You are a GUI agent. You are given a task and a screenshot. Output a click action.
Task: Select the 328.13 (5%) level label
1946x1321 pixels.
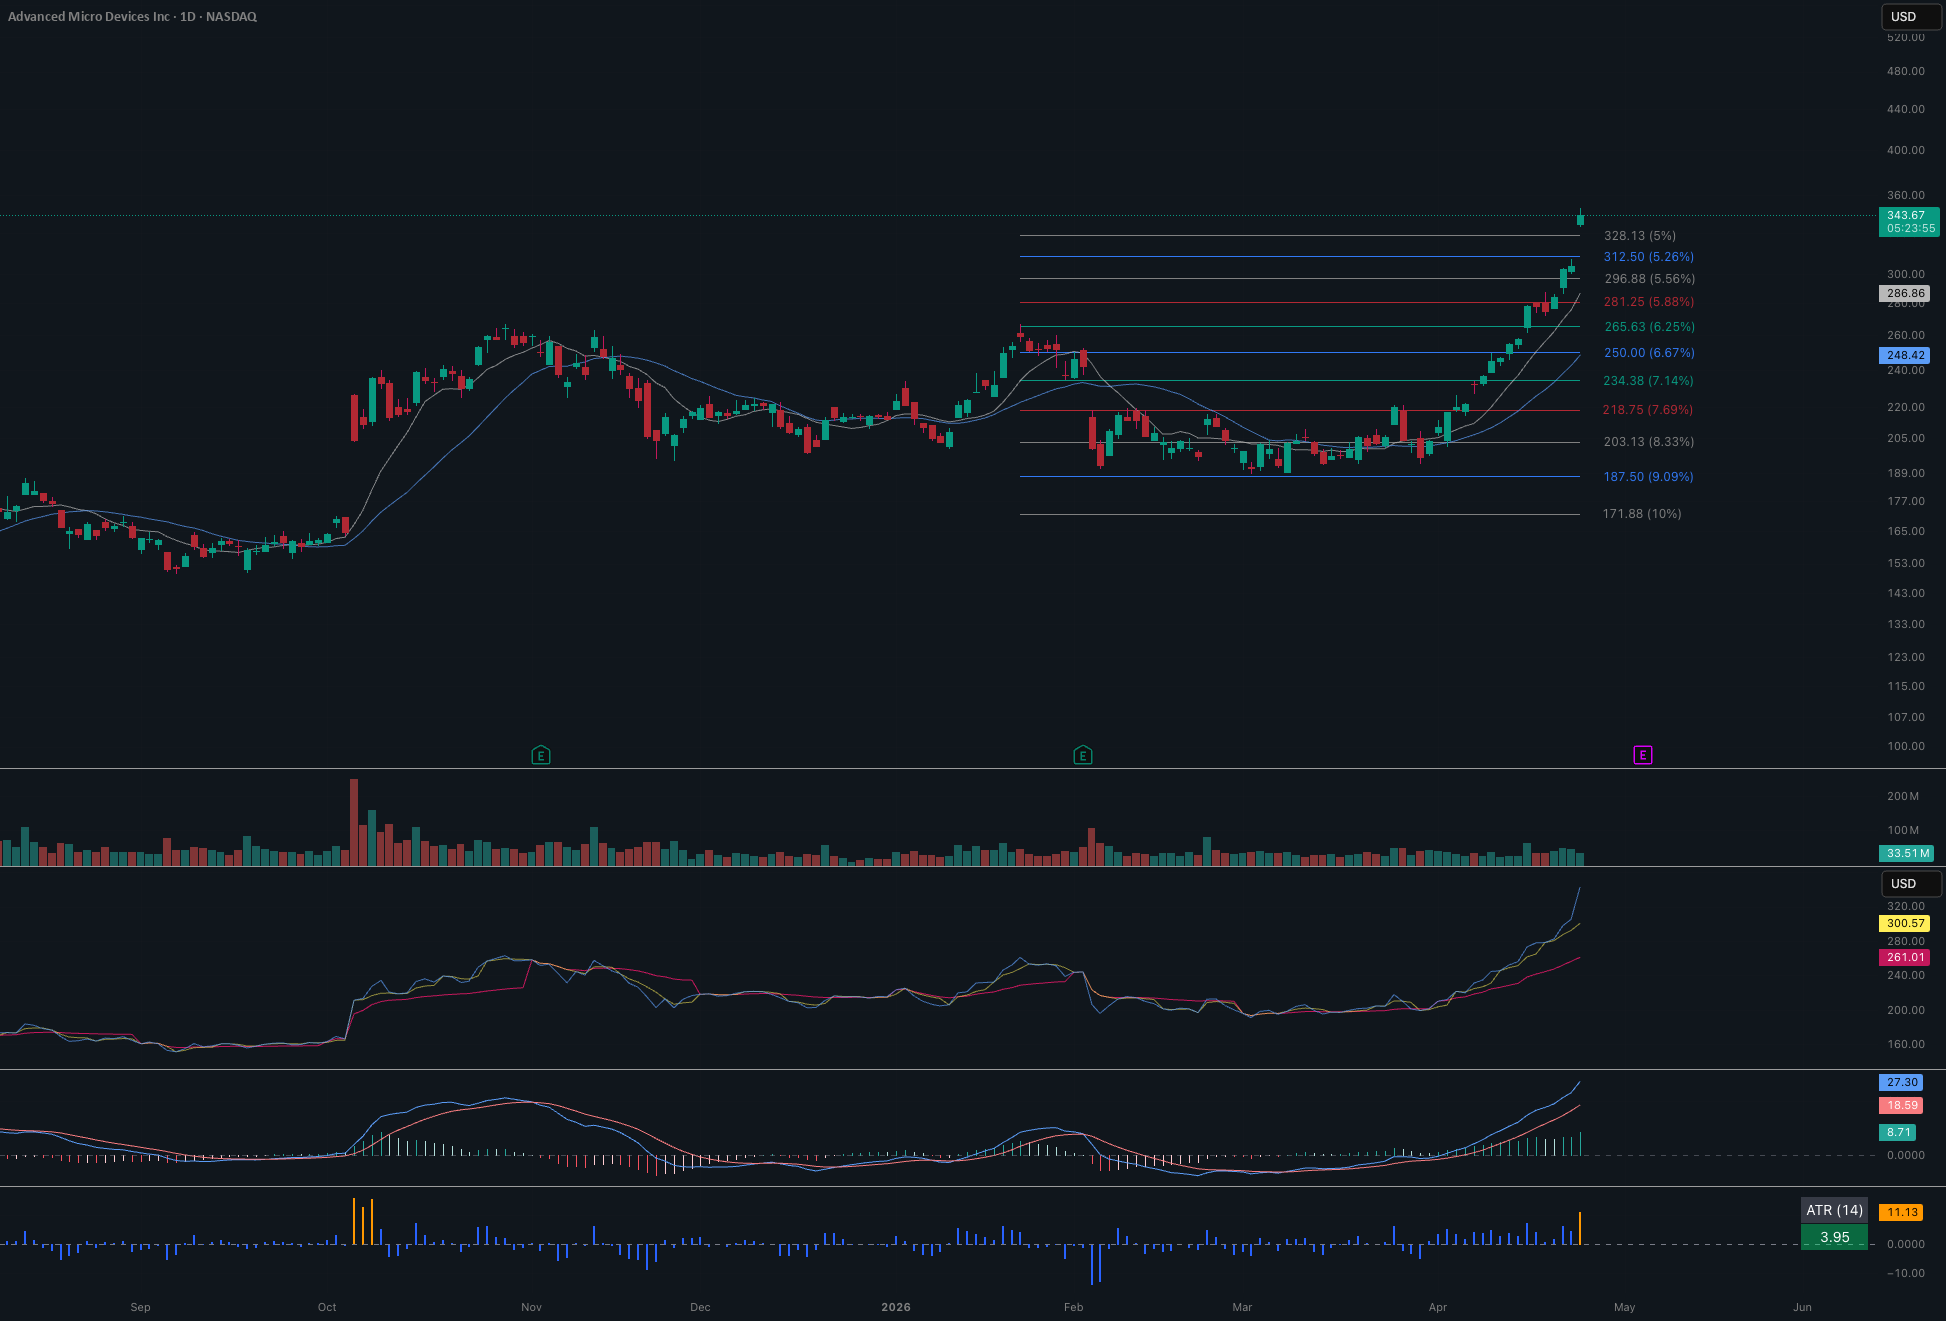point(1640,236)
